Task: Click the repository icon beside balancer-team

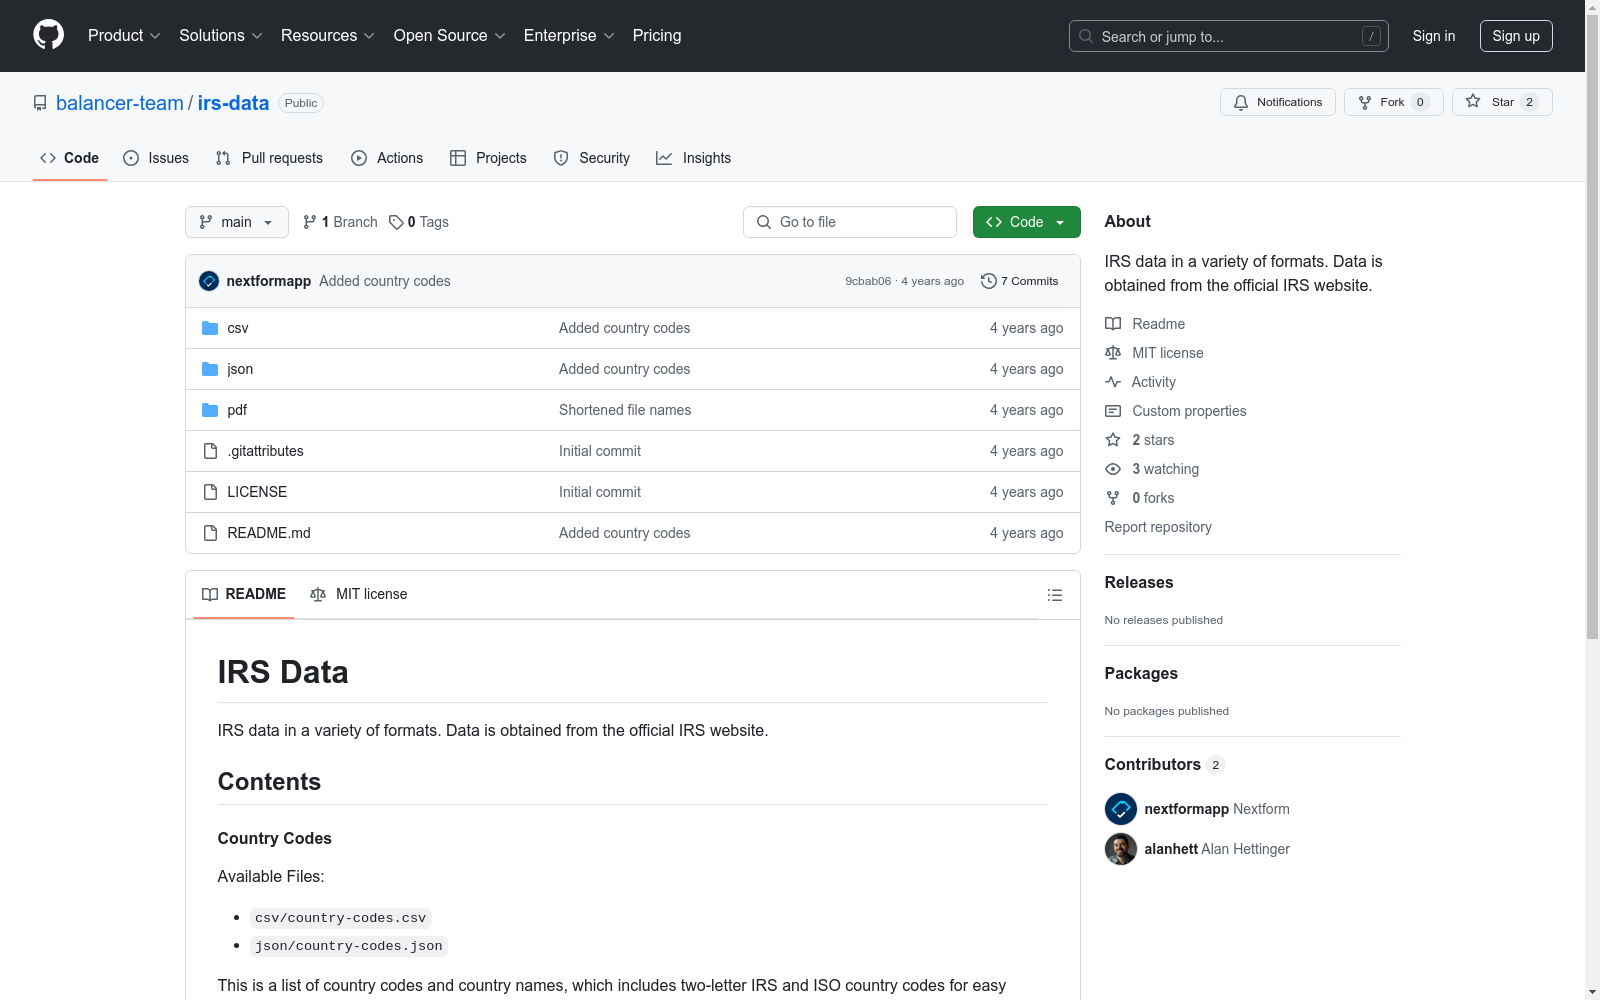Action: pos(40,103)
